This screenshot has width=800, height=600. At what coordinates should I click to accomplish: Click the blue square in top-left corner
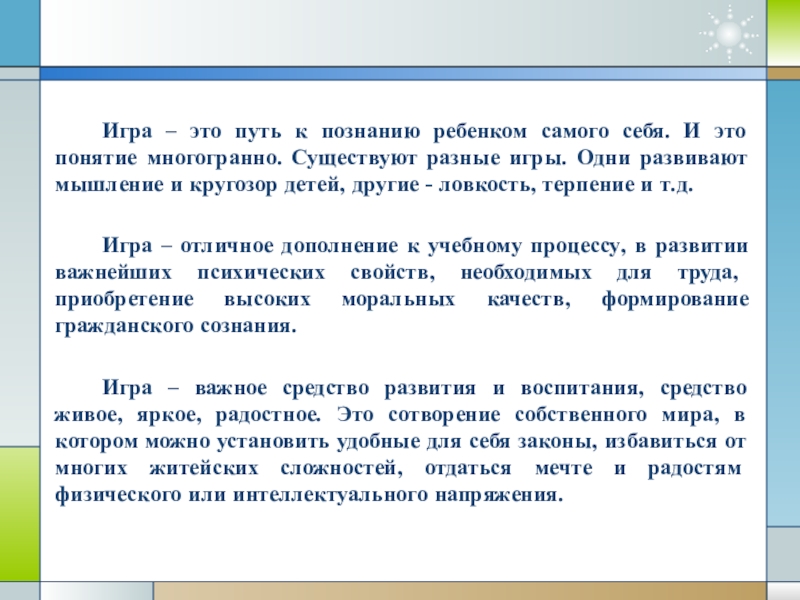pyautogui.click(x=19, y=33)
